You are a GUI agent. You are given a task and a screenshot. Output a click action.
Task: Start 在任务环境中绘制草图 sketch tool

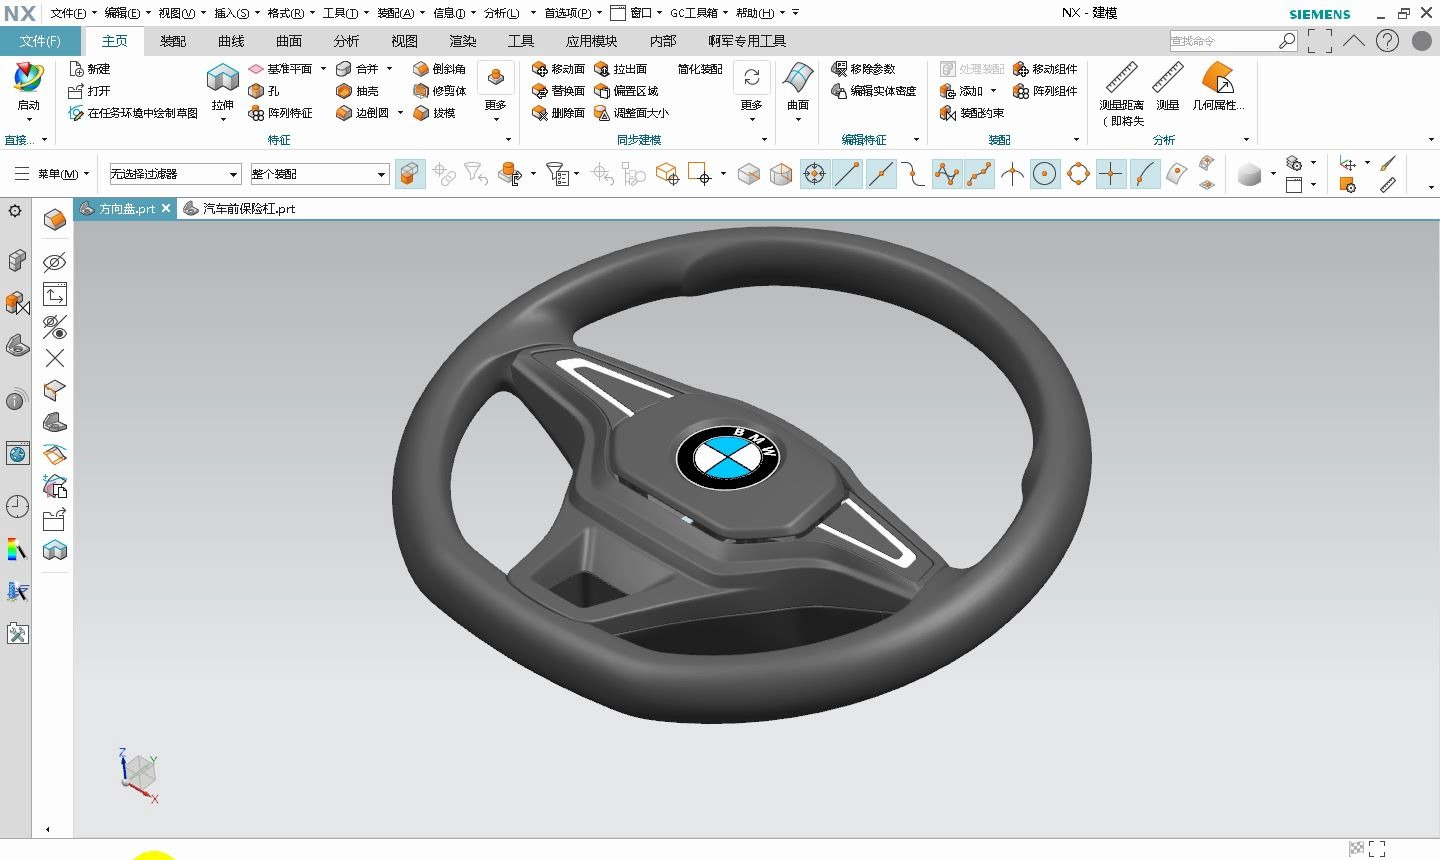tap(133, 113)
